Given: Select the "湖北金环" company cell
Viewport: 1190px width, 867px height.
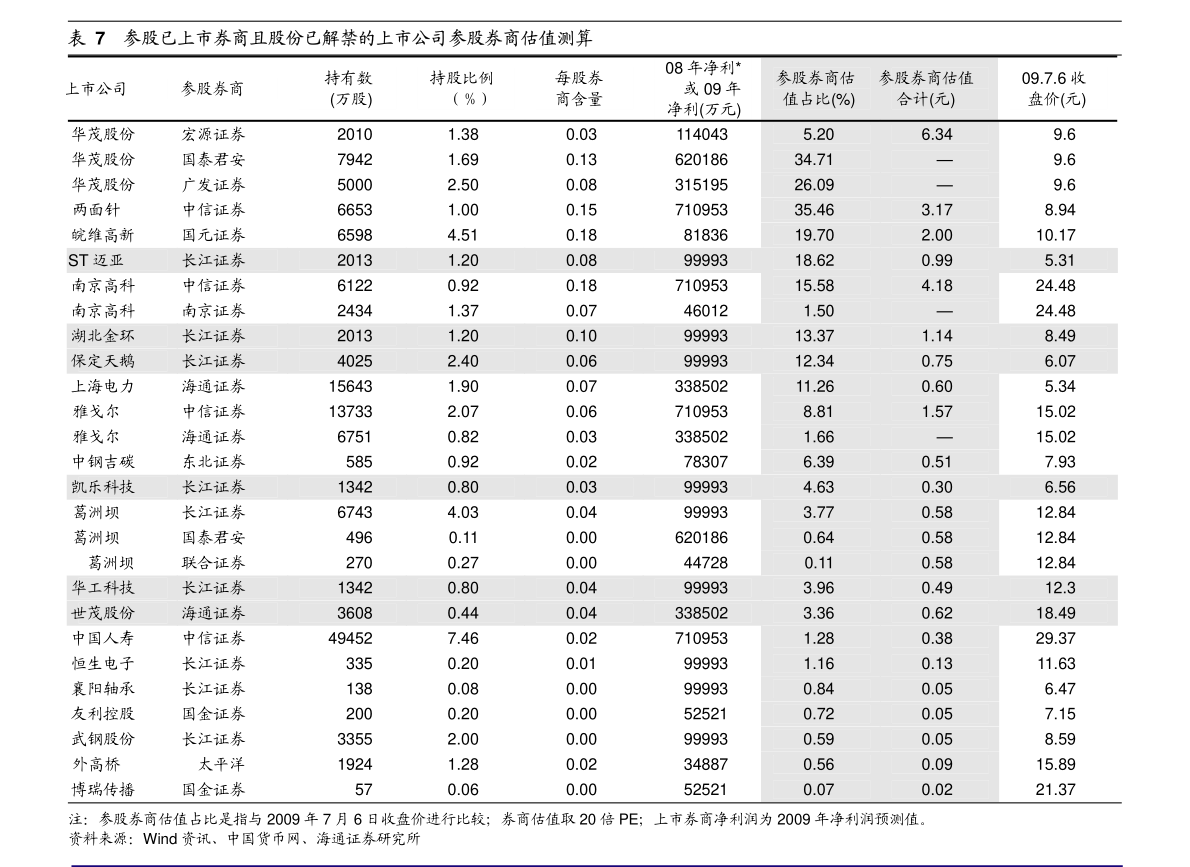Looking at the screenshot, I should pos(103,336).
